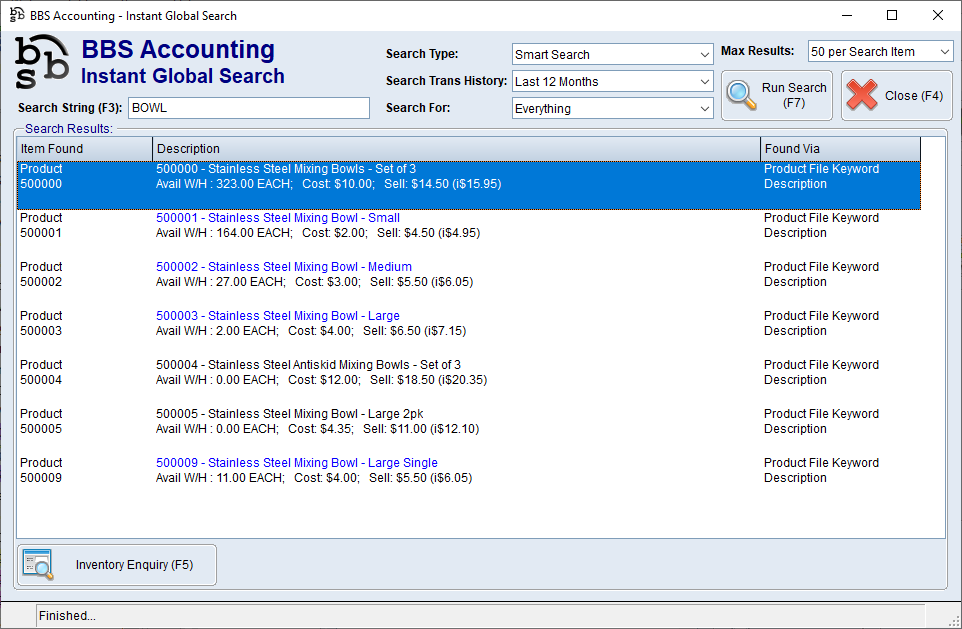The width and height of the screenshot is (962, 629).
Task: Click the red X Close icon
Action: tap(861, 95)
